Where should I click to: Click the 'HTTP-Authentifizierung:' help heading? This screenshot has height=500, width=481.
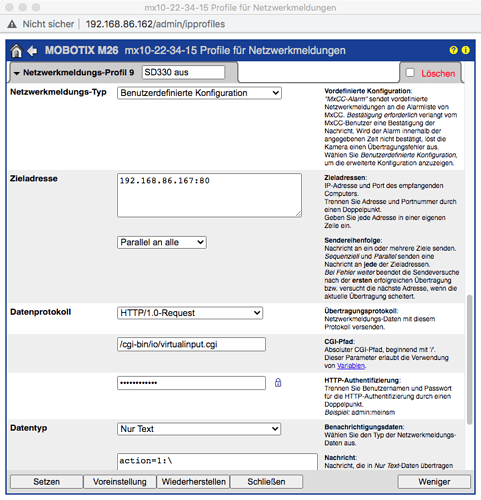click(363, 380)
